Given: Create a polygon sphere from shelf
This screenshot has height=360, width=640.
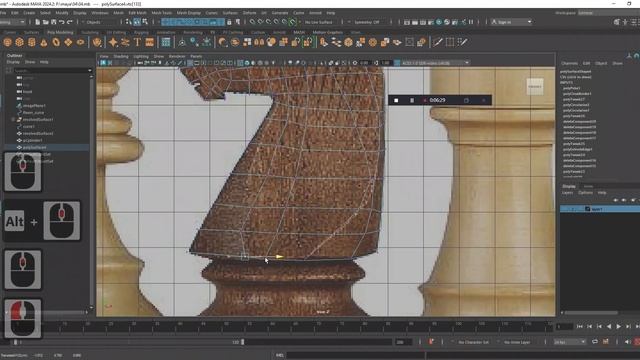Looking at the screenshot, I should click(7, 42).
